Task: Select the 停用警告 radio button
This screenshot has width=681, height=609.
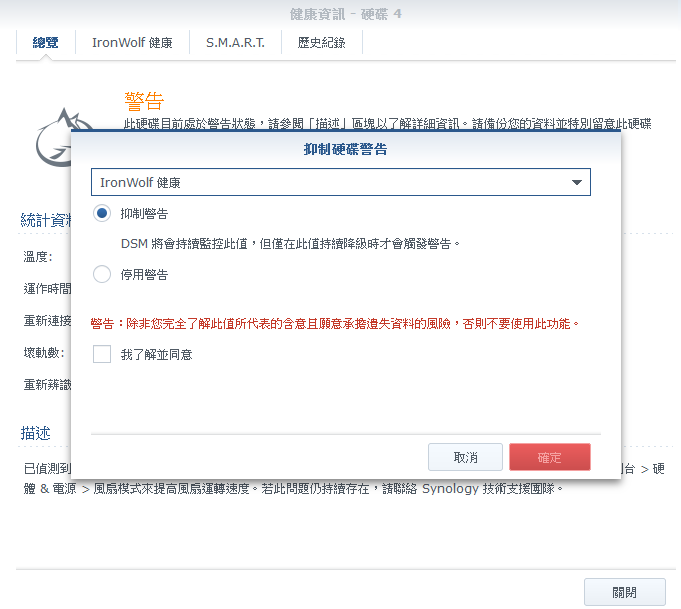Action: 102,274
